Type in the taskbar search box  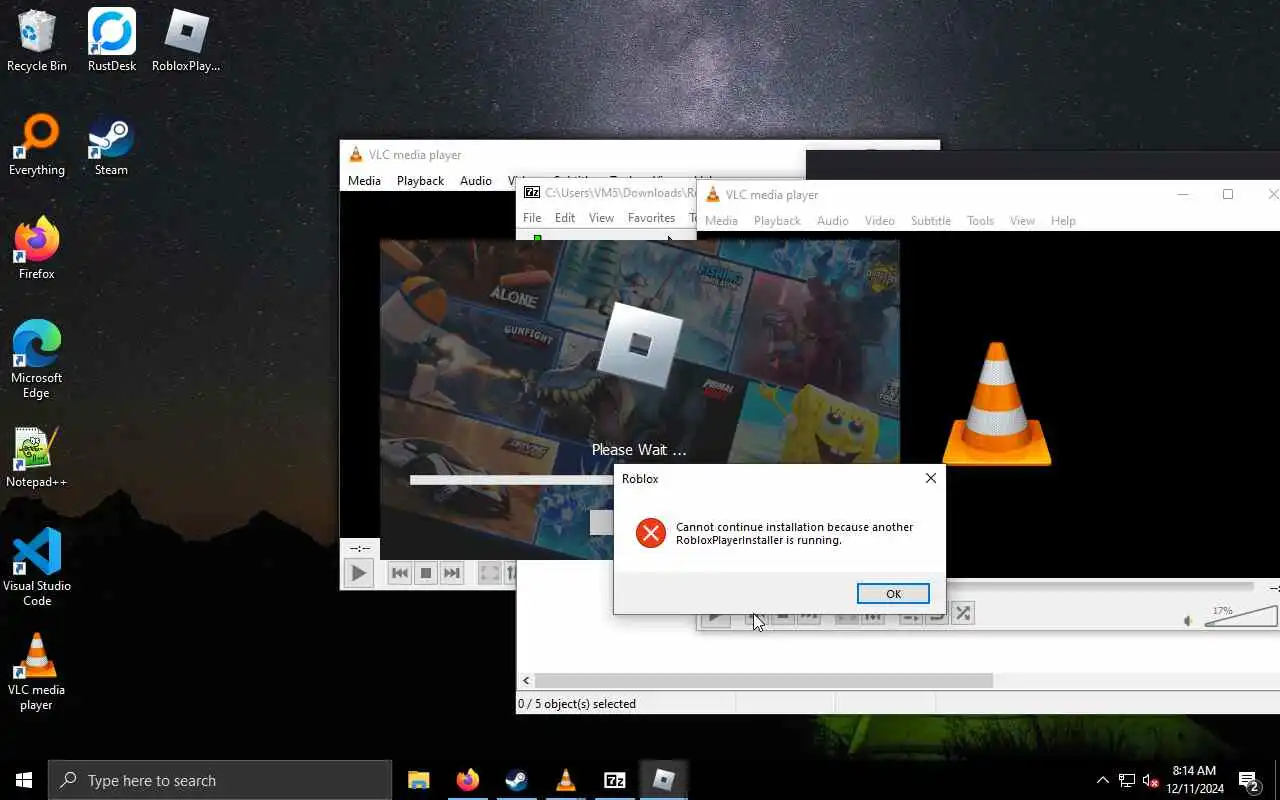pyautogui.click(x=220, y=780)
